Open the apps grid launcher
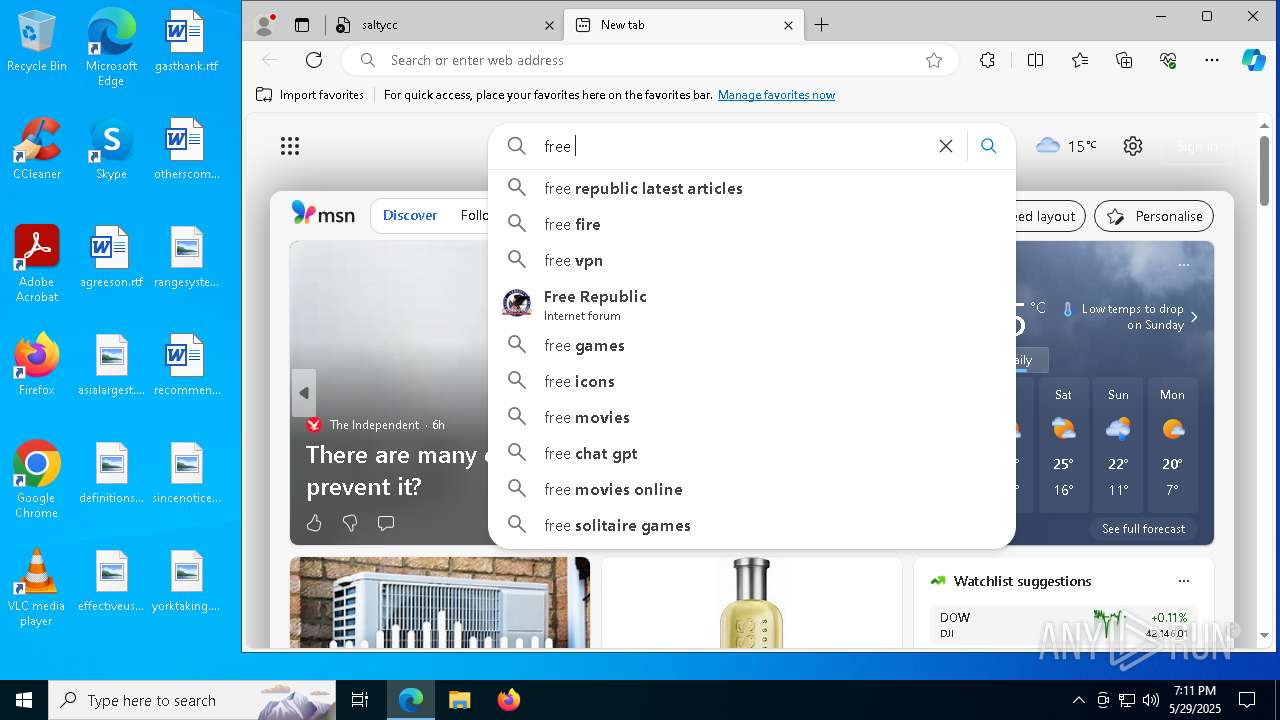The height and width of the screenshot is (720, 1280). [290, 146]
